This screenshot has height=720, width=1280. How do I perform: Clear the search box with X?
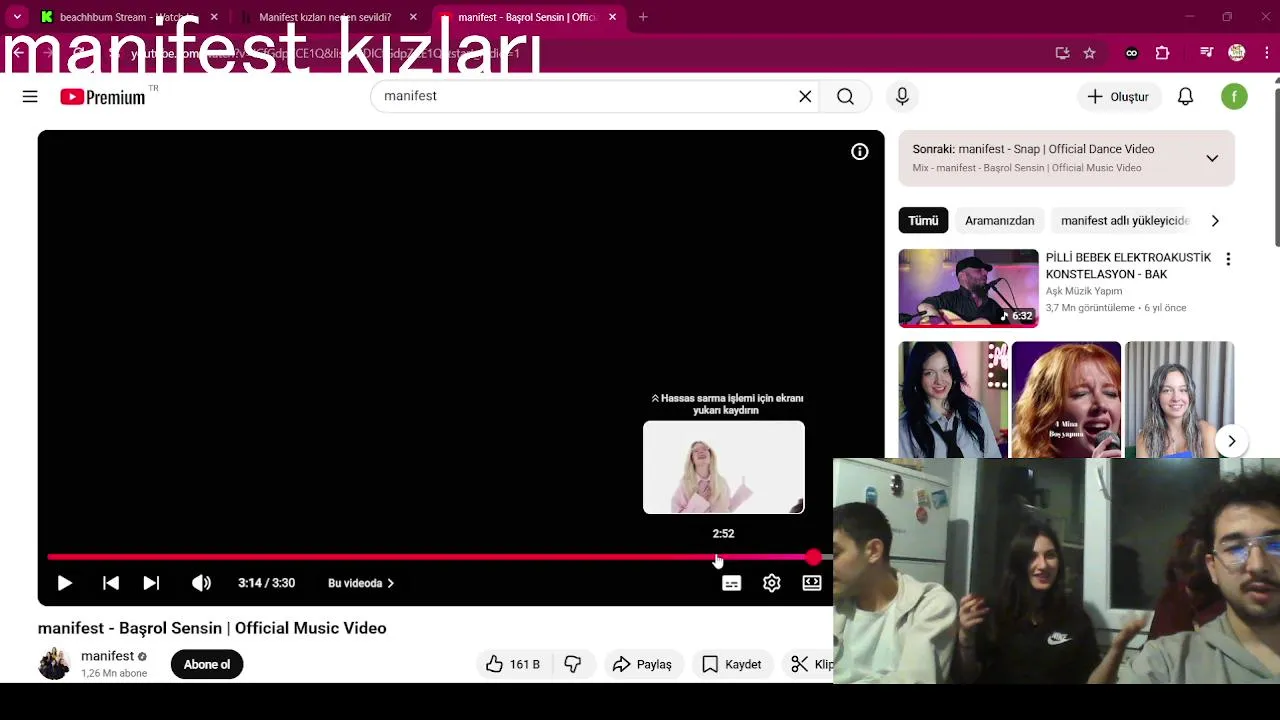point(805,96)
